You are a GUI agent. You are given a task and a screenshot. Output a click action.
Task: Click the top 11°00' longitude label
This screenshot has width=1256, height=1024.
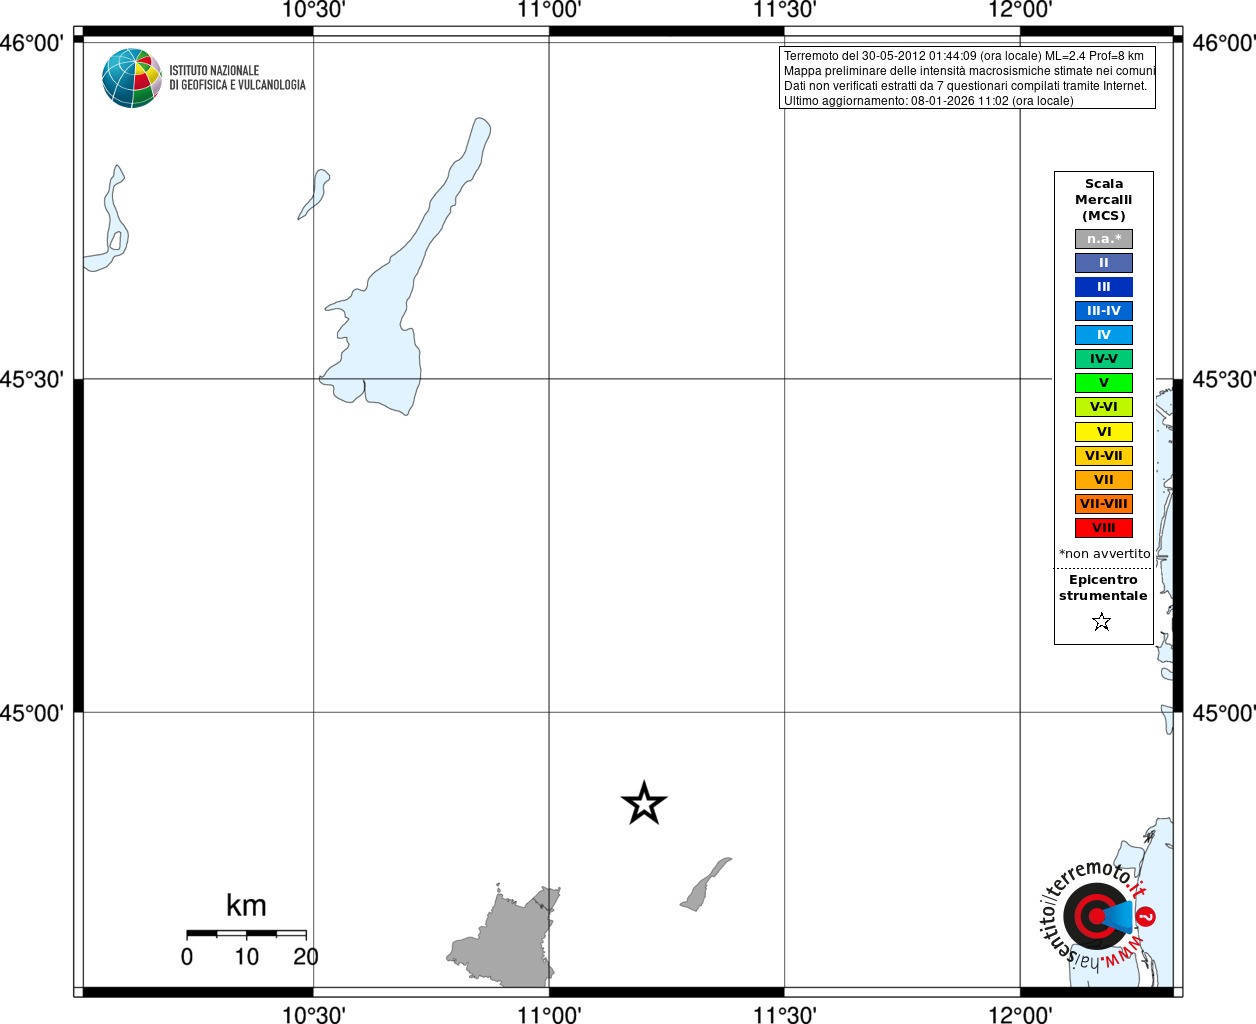pyautogui.click(x=549, y=10)
